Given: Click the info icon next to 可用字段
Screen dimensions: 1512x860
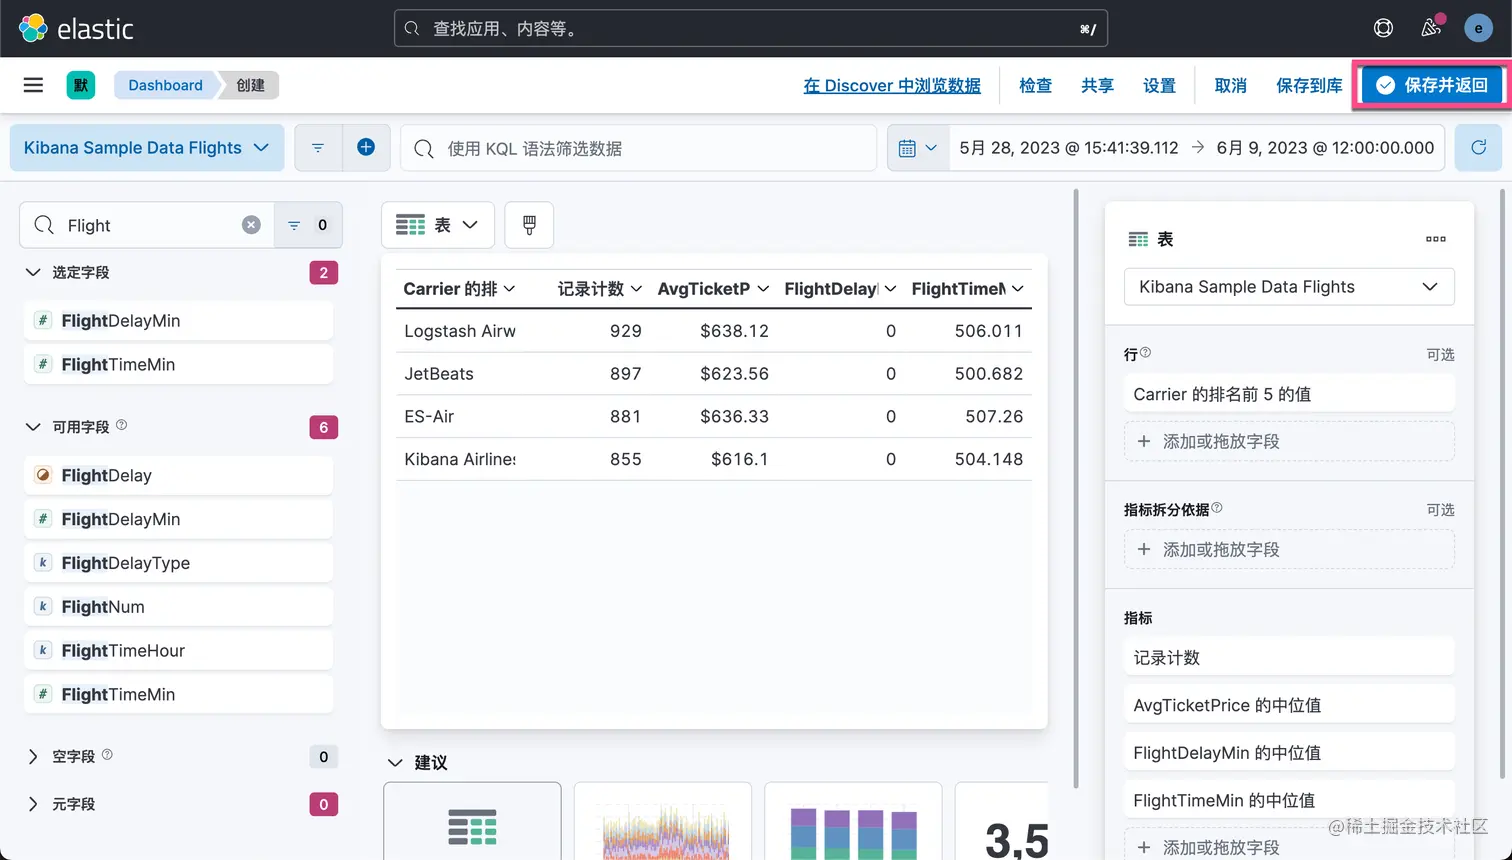Looking at the screenshot, I should tap(121, 425).
